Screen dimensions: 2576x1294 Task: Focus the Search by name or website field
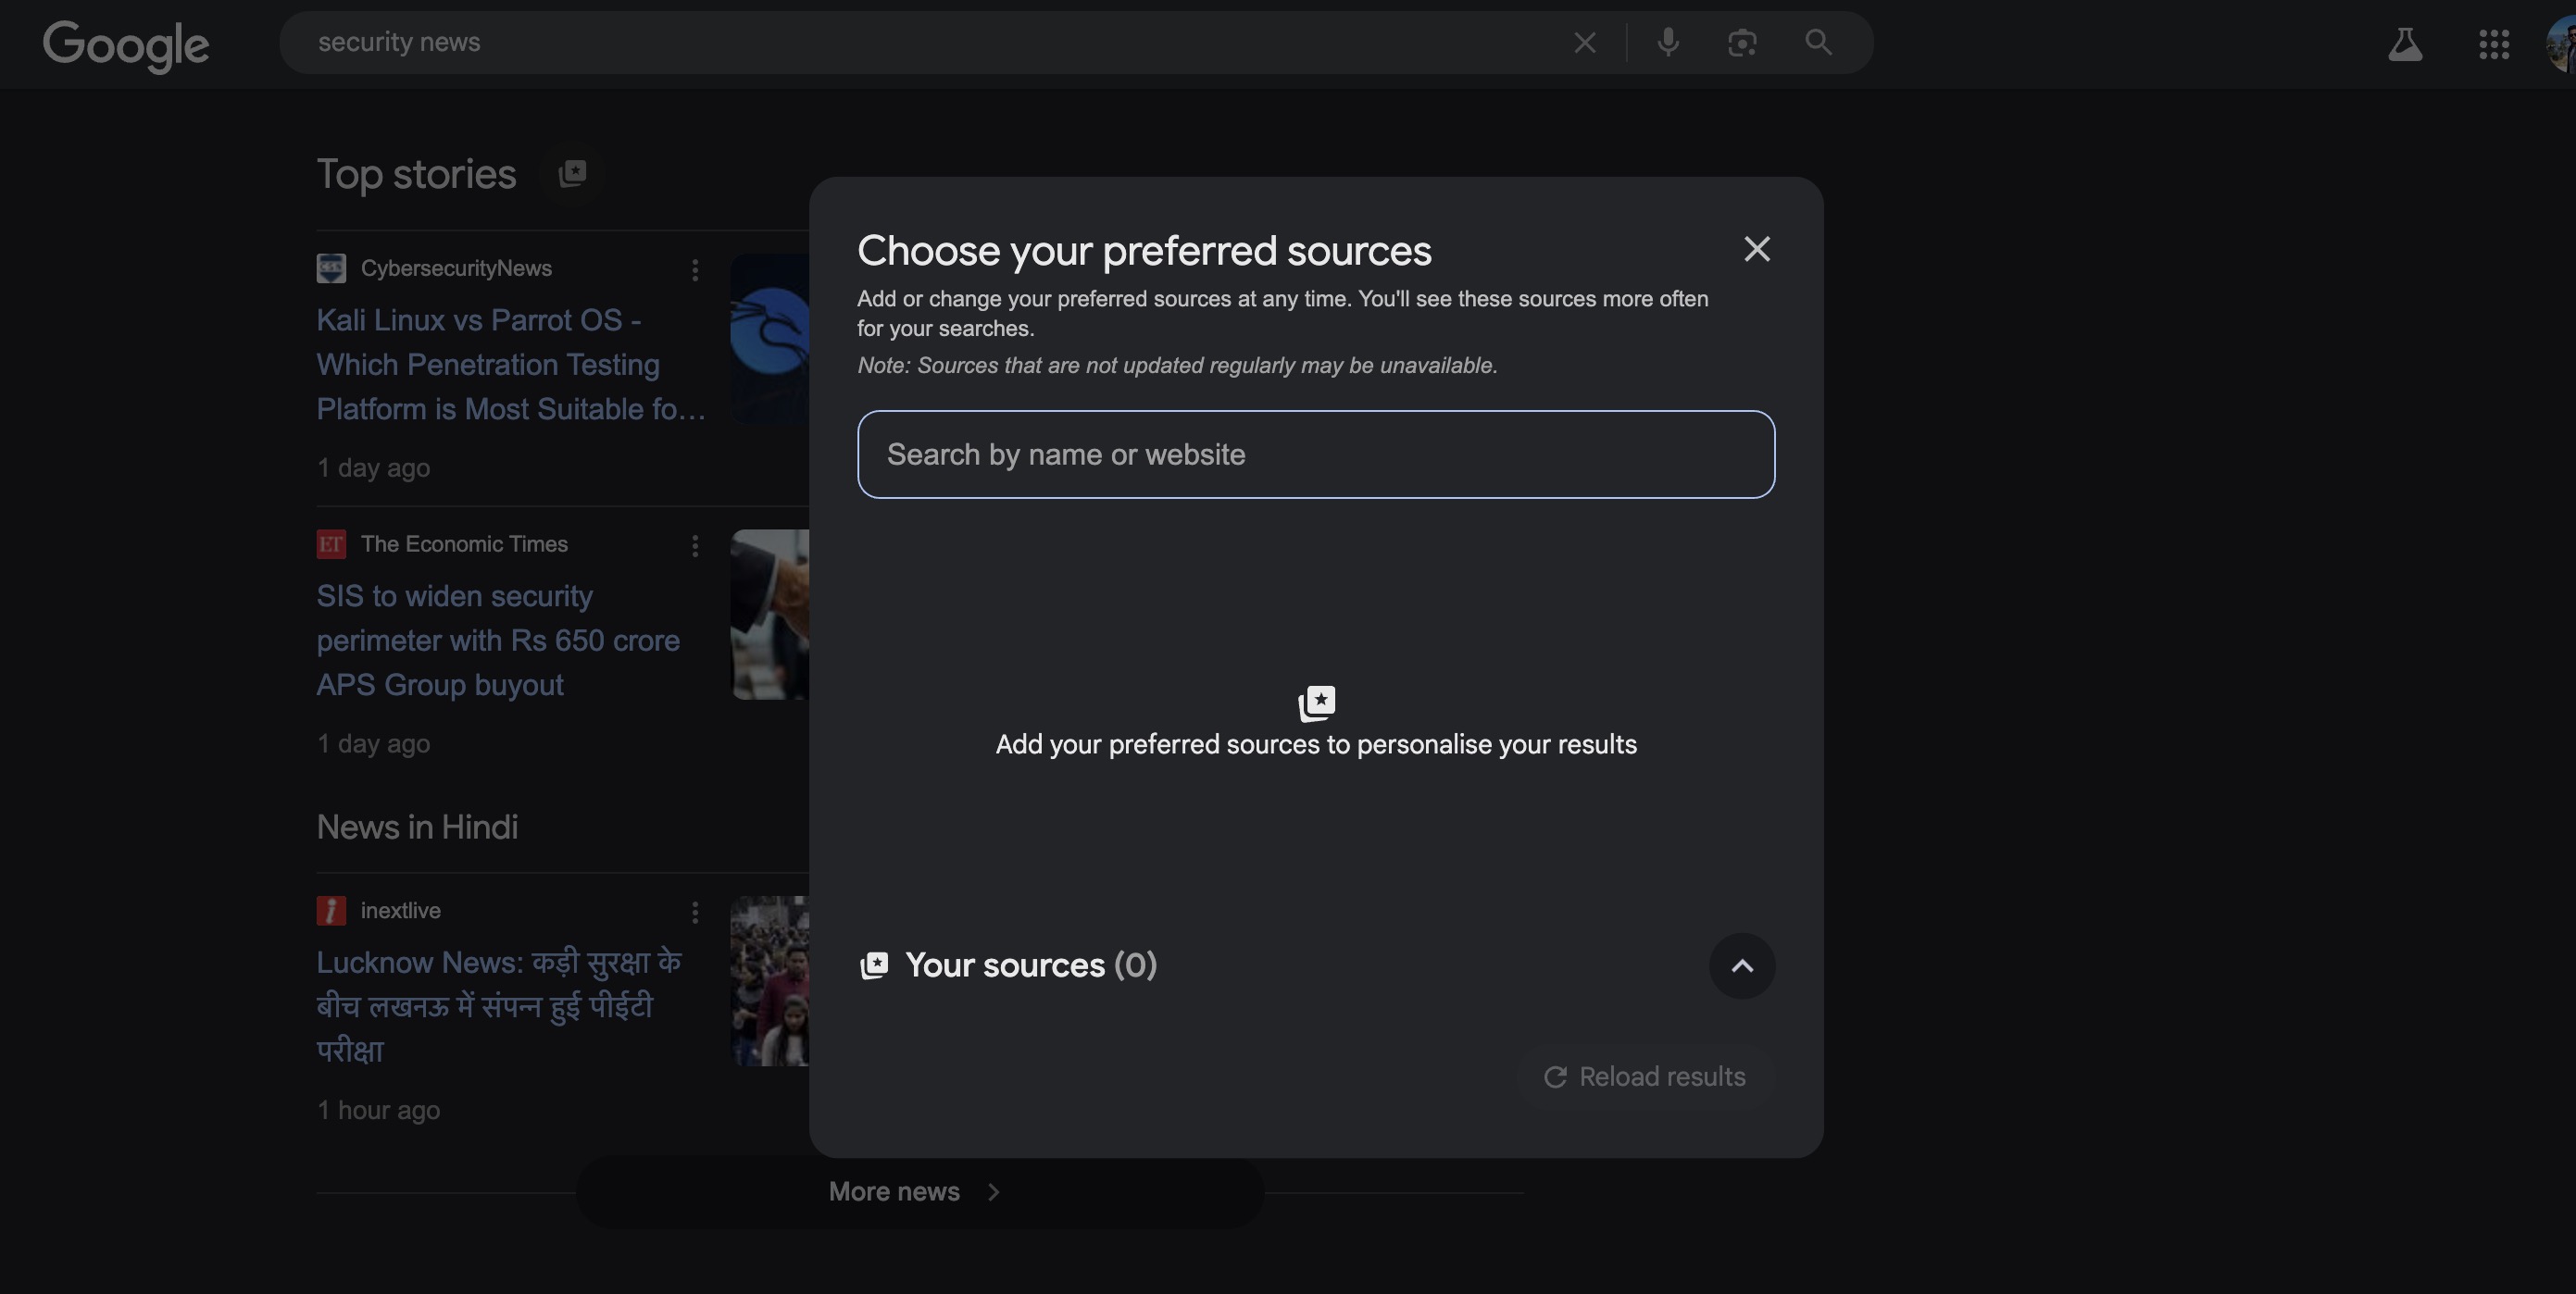pos(1315,454)
